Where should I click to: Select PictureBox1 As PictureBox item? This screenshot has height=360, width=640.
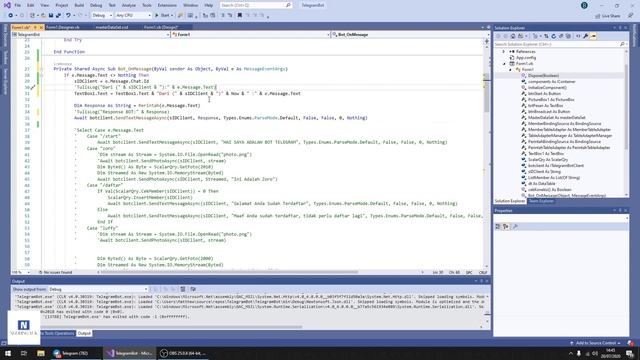pyautogui.click(x=551, y=100)
